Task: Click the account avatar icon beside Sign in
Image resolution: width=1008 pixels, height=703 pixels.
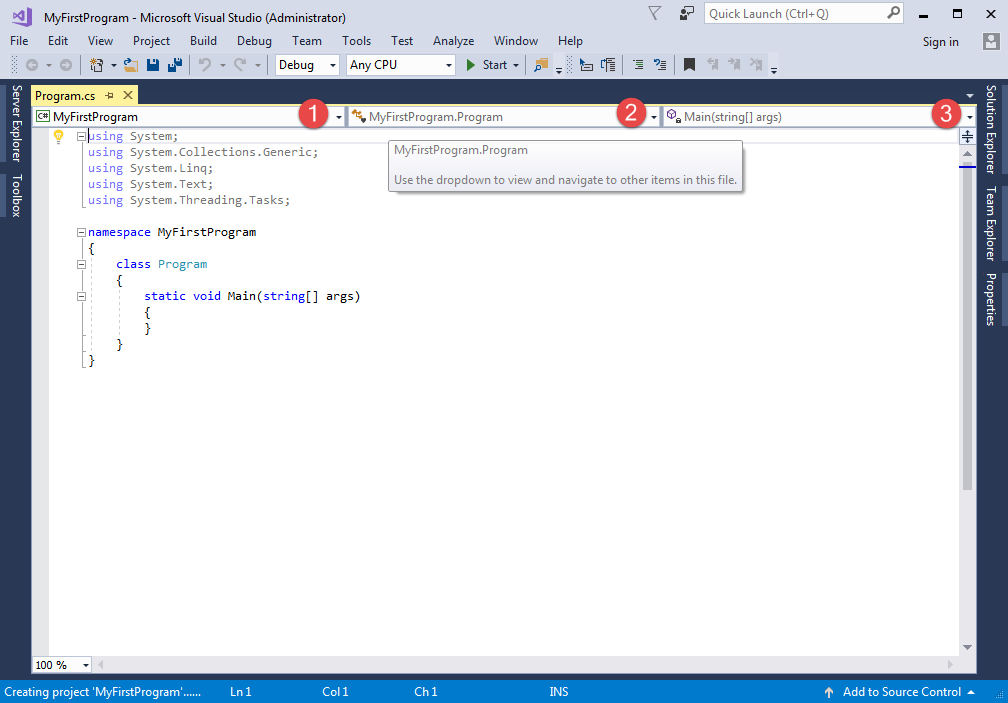Action: click(x=991, y=42)
